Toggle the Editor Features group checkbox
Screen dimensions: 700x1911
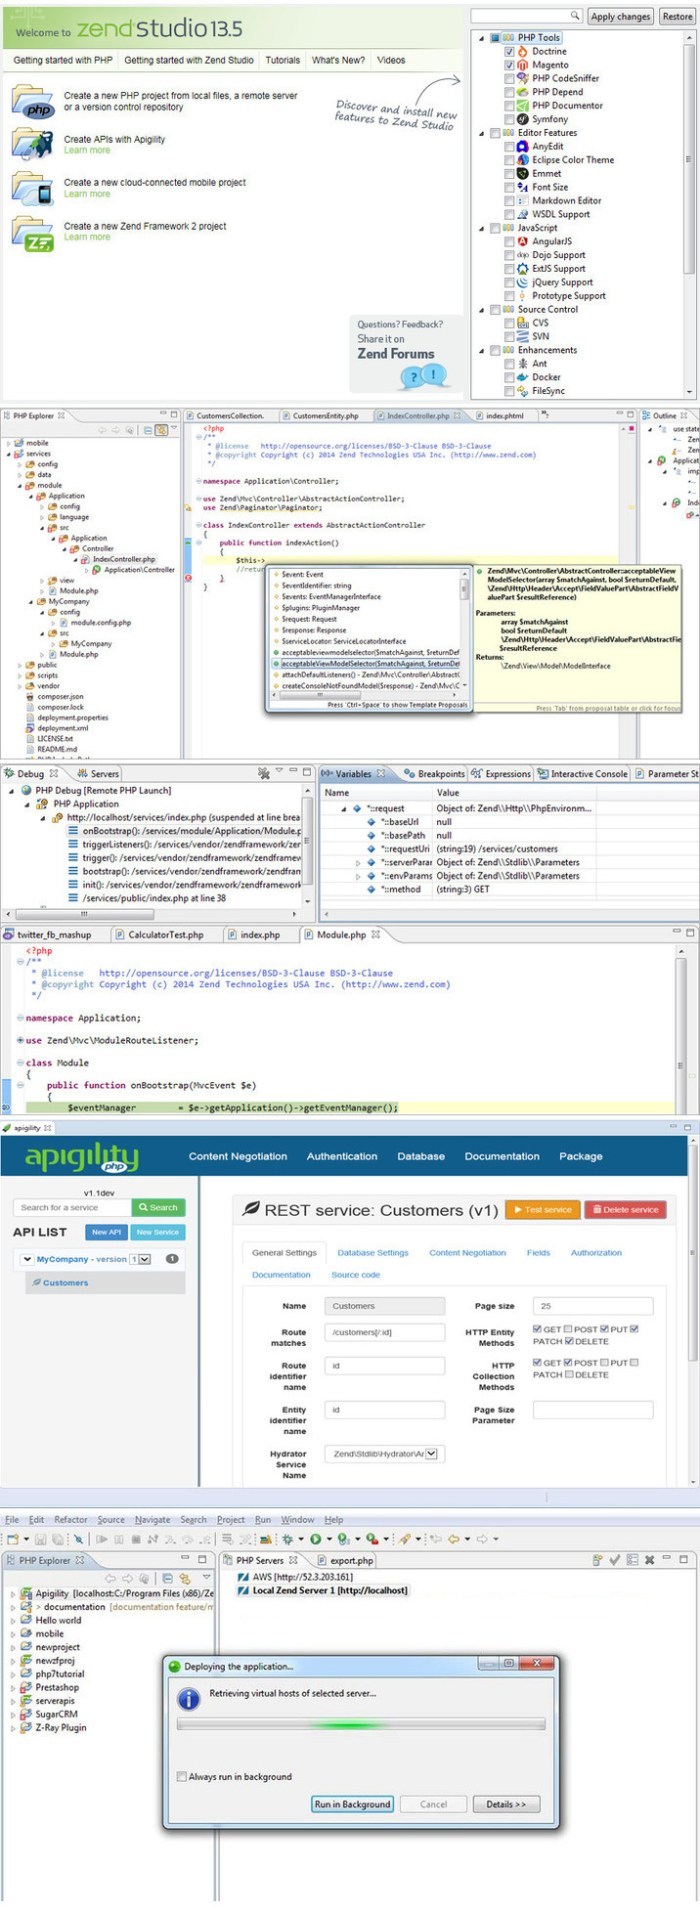(495, 132)
